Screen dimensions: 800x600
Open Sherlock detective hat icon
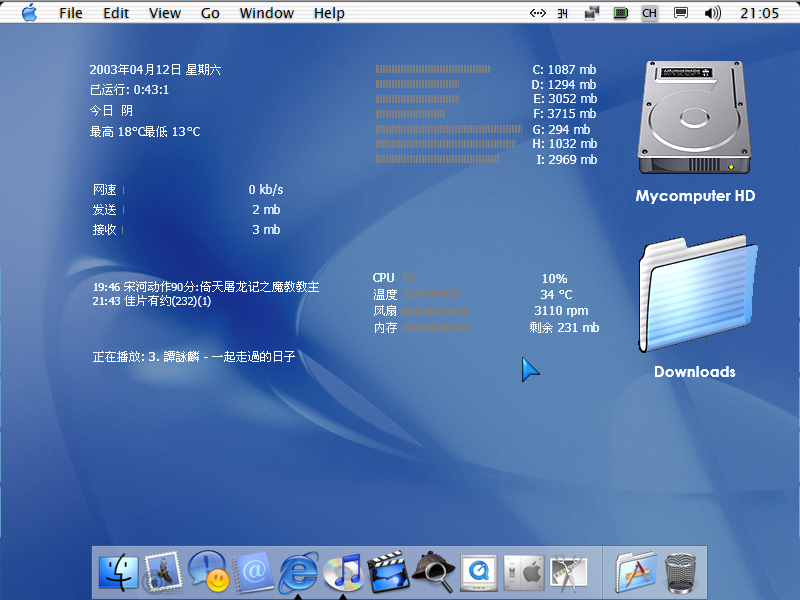[x=433, y=572]
